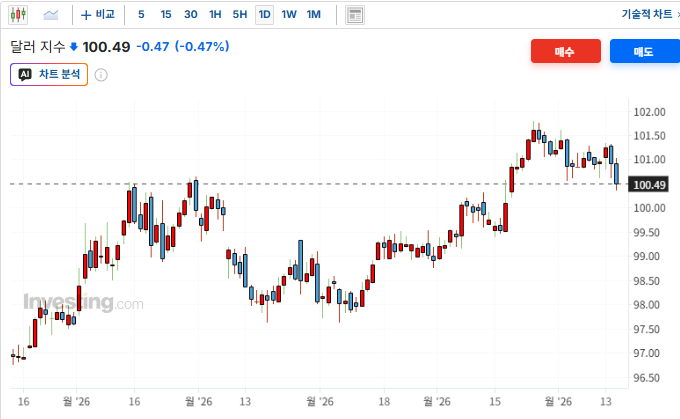Click the 99.00 price axis label
The height and width of the screenshot is (419, 680).
(x=649, y=256)
